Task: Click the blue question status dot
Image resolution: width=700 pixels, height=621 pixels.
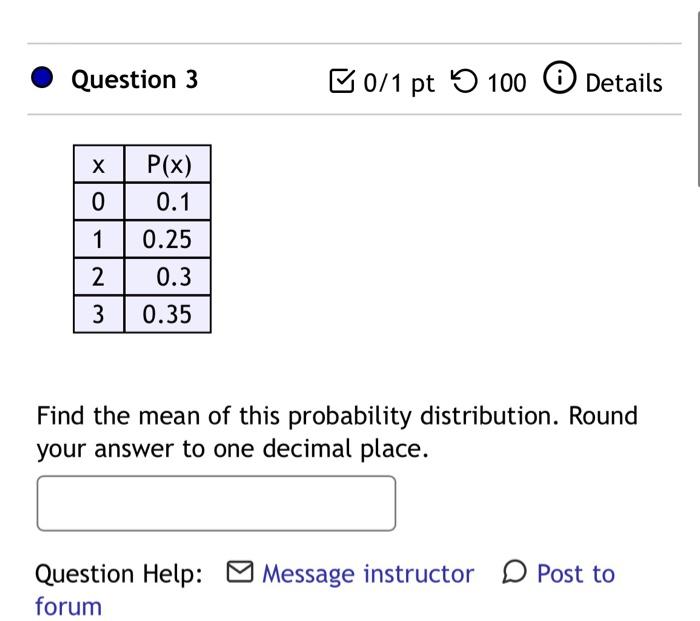Action: [42, 77]
